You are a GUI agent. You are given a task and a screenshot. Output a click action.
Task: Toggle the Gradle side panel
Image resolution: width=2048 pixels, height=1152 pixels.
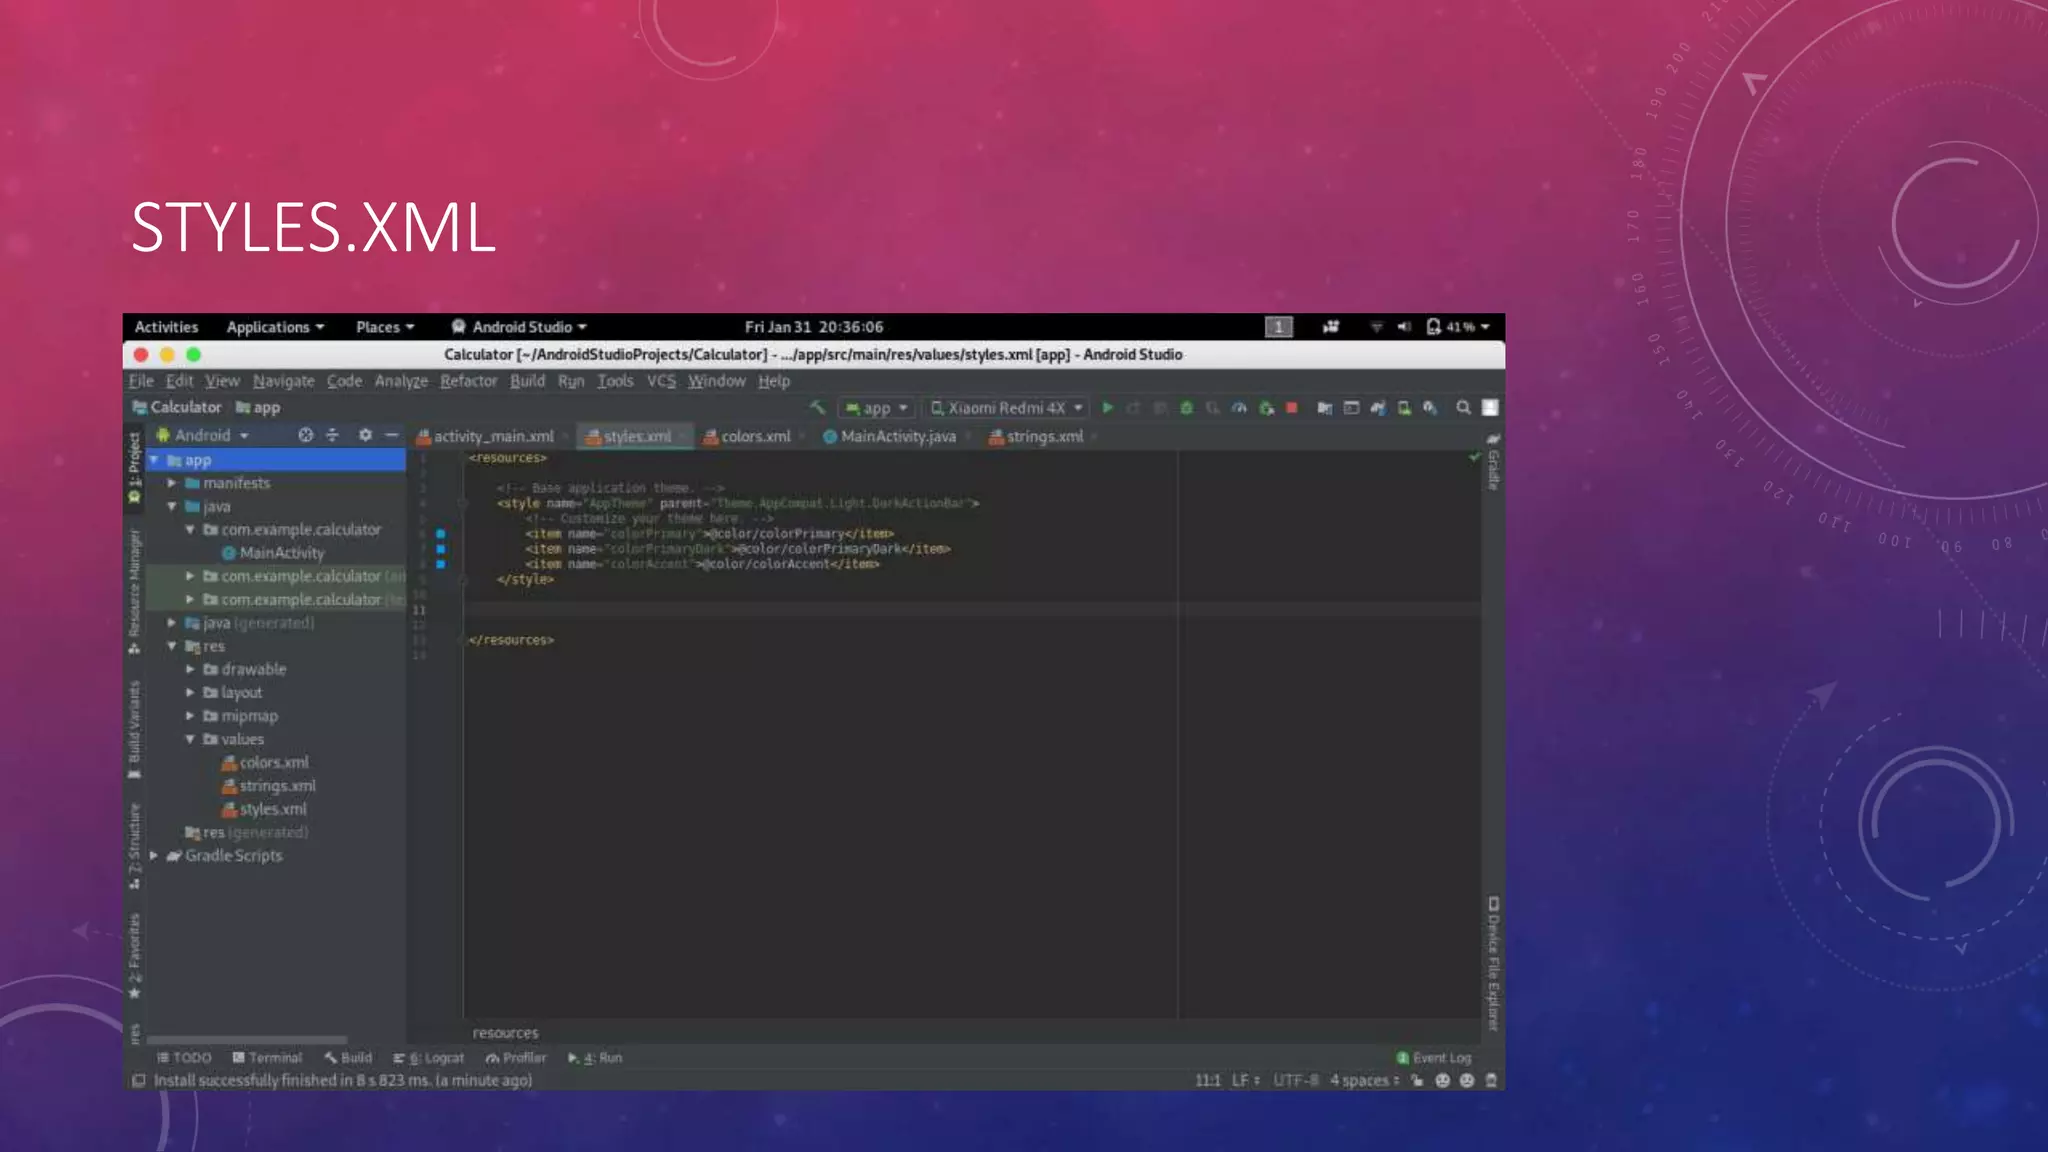pos(1492,463)
